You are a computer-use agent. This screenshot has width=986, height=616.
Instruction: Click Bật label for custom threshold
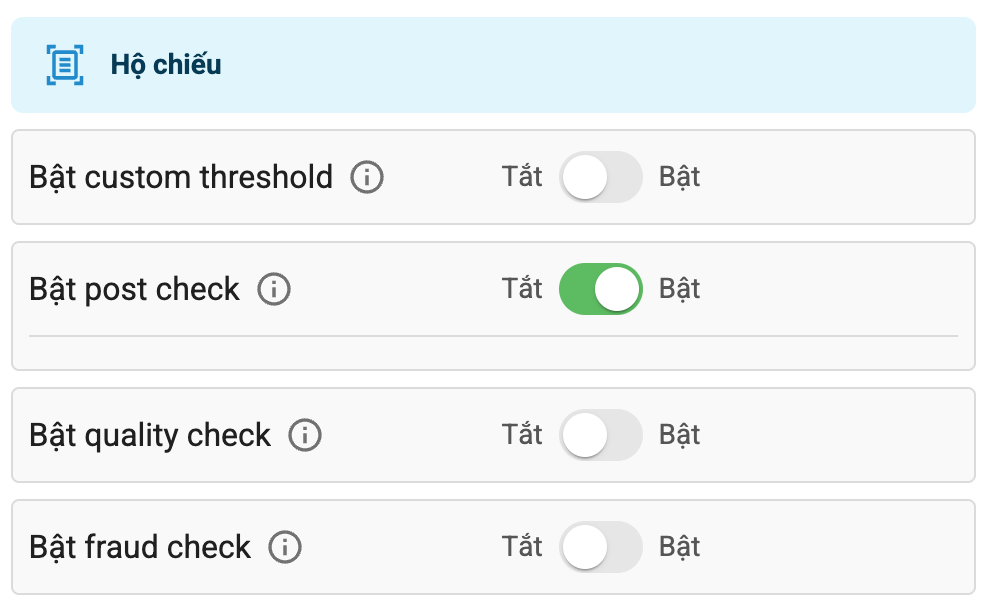679,178
